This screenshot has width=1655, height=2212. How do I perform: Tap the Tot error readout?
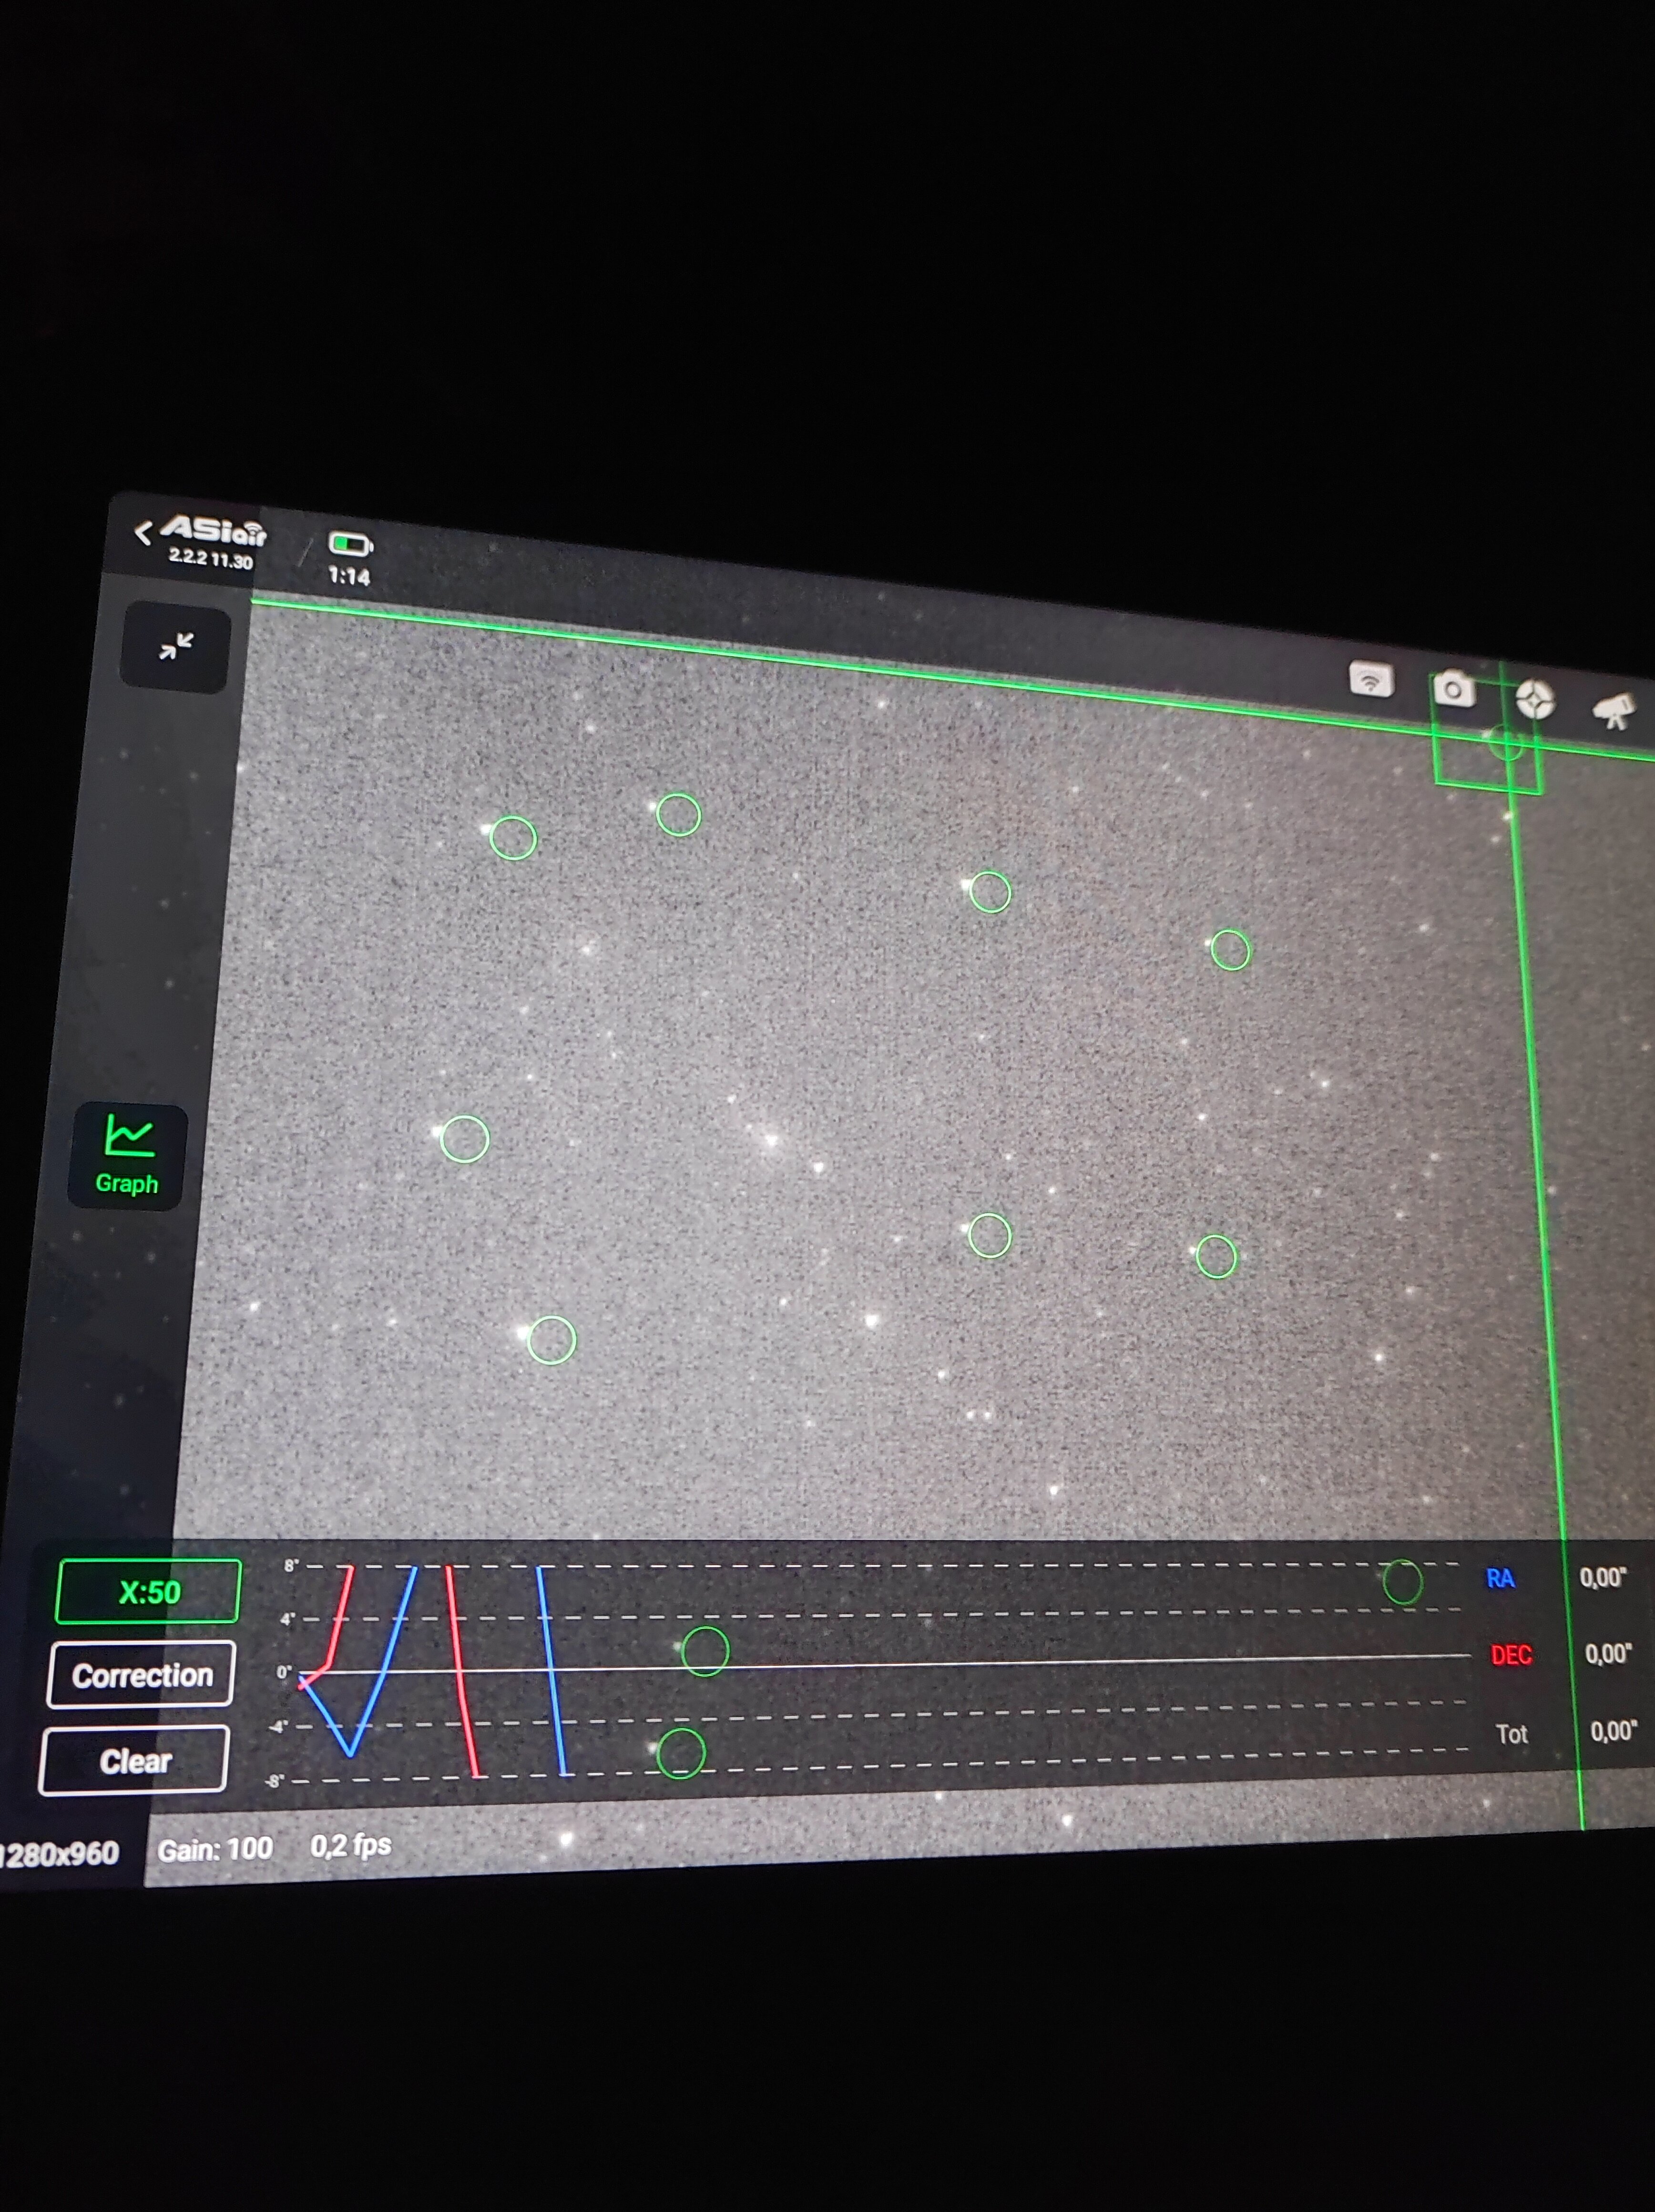point(1613,1730)
